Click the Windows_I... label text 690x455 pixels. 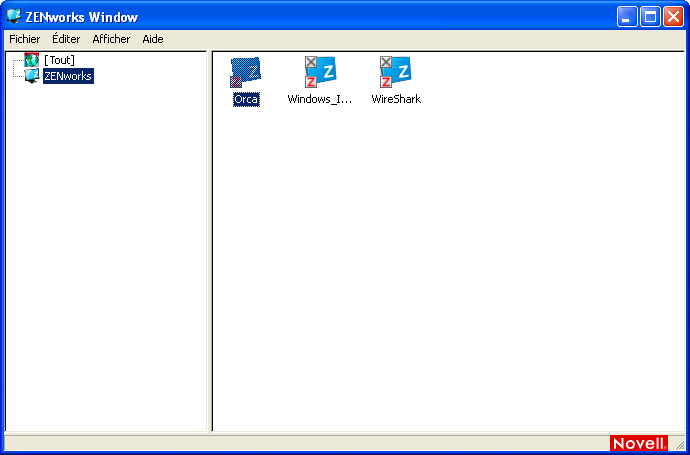coord(320,99)
